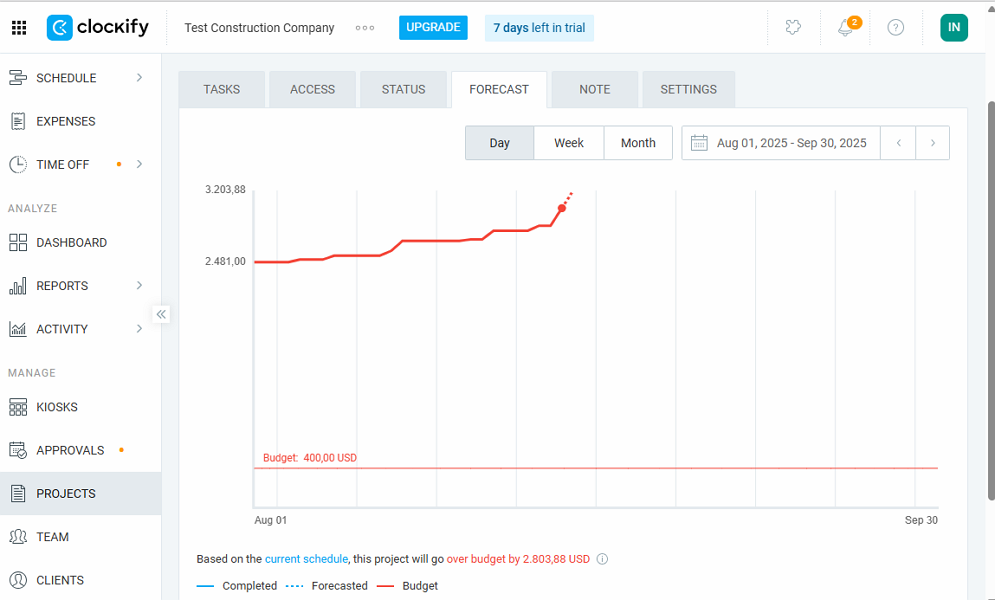Open the apps grid menu
Viewport: 995px width, 600px height.
point(18,27)
